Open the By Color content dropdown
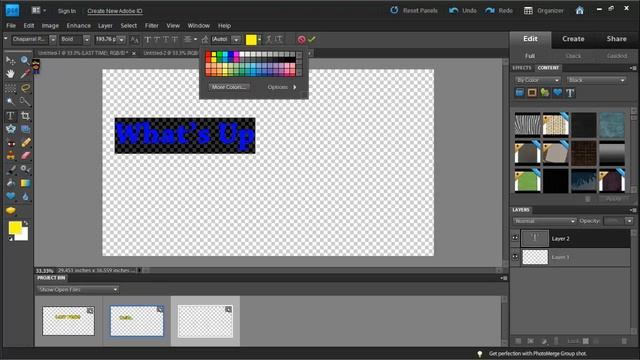 click(x=538, y=80)
